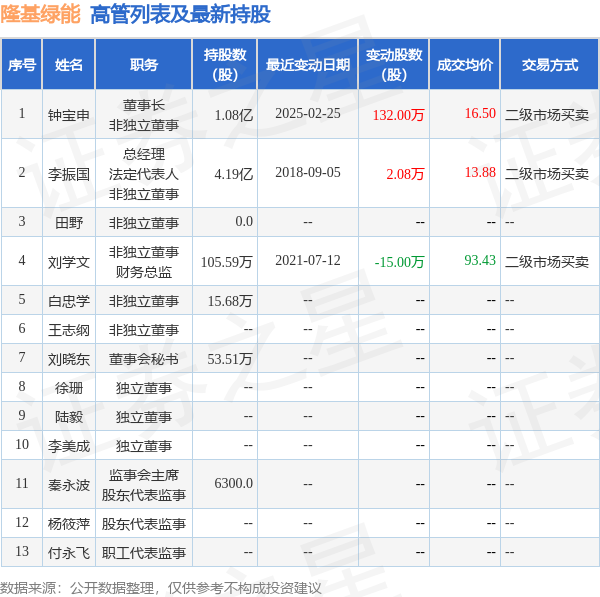Select the name 白忠学

click(69, 301)
